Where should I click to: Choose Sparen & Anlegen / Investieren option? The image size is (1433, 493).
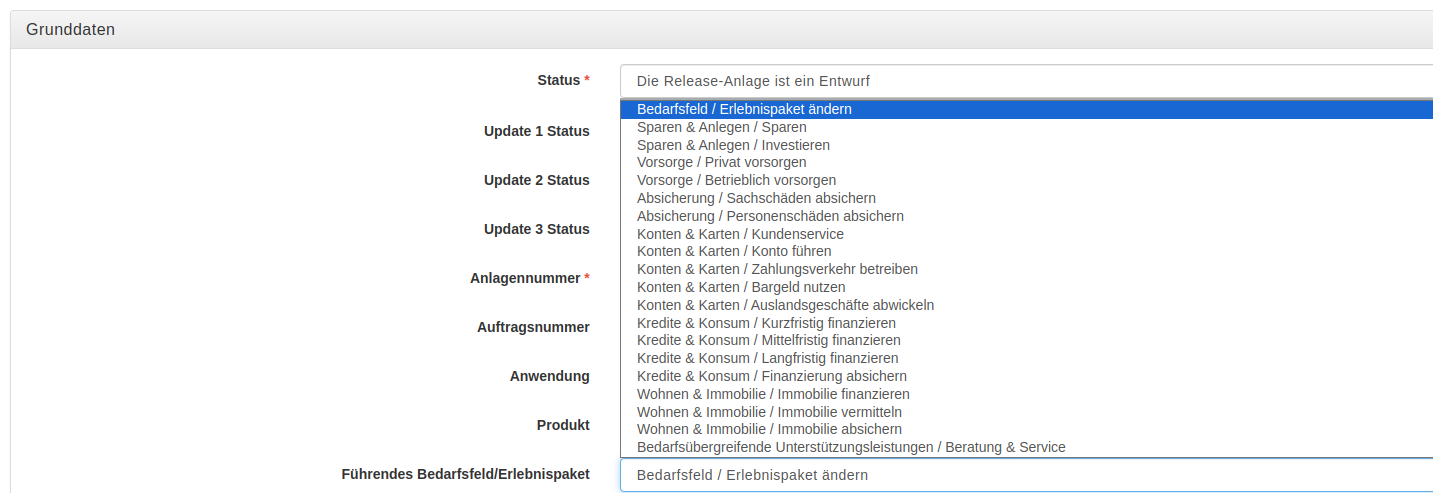pos(1026,145)
